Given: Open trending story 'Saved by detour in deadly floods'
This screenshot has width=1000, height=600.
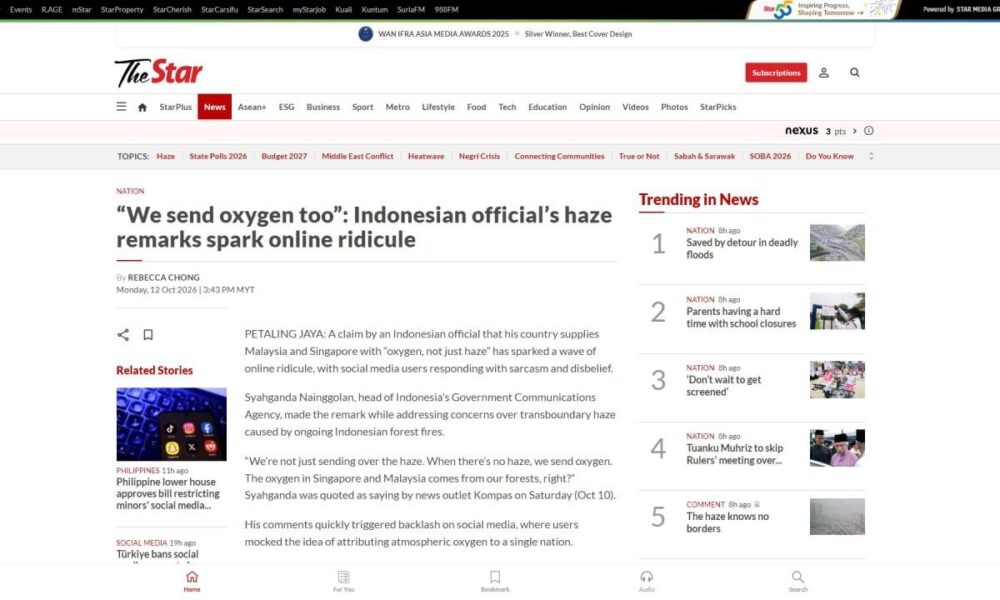Looking at the screenshot, I should tap(742, 249).
